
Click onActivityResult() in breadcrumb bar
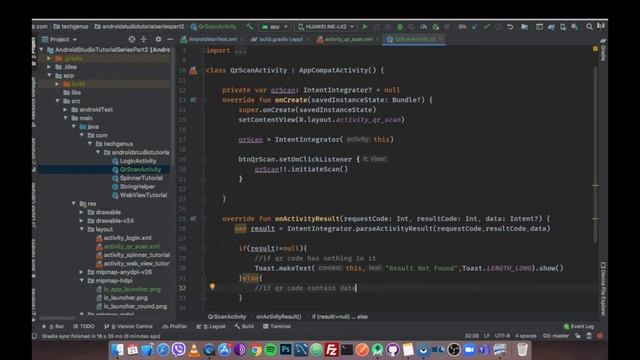278,317
